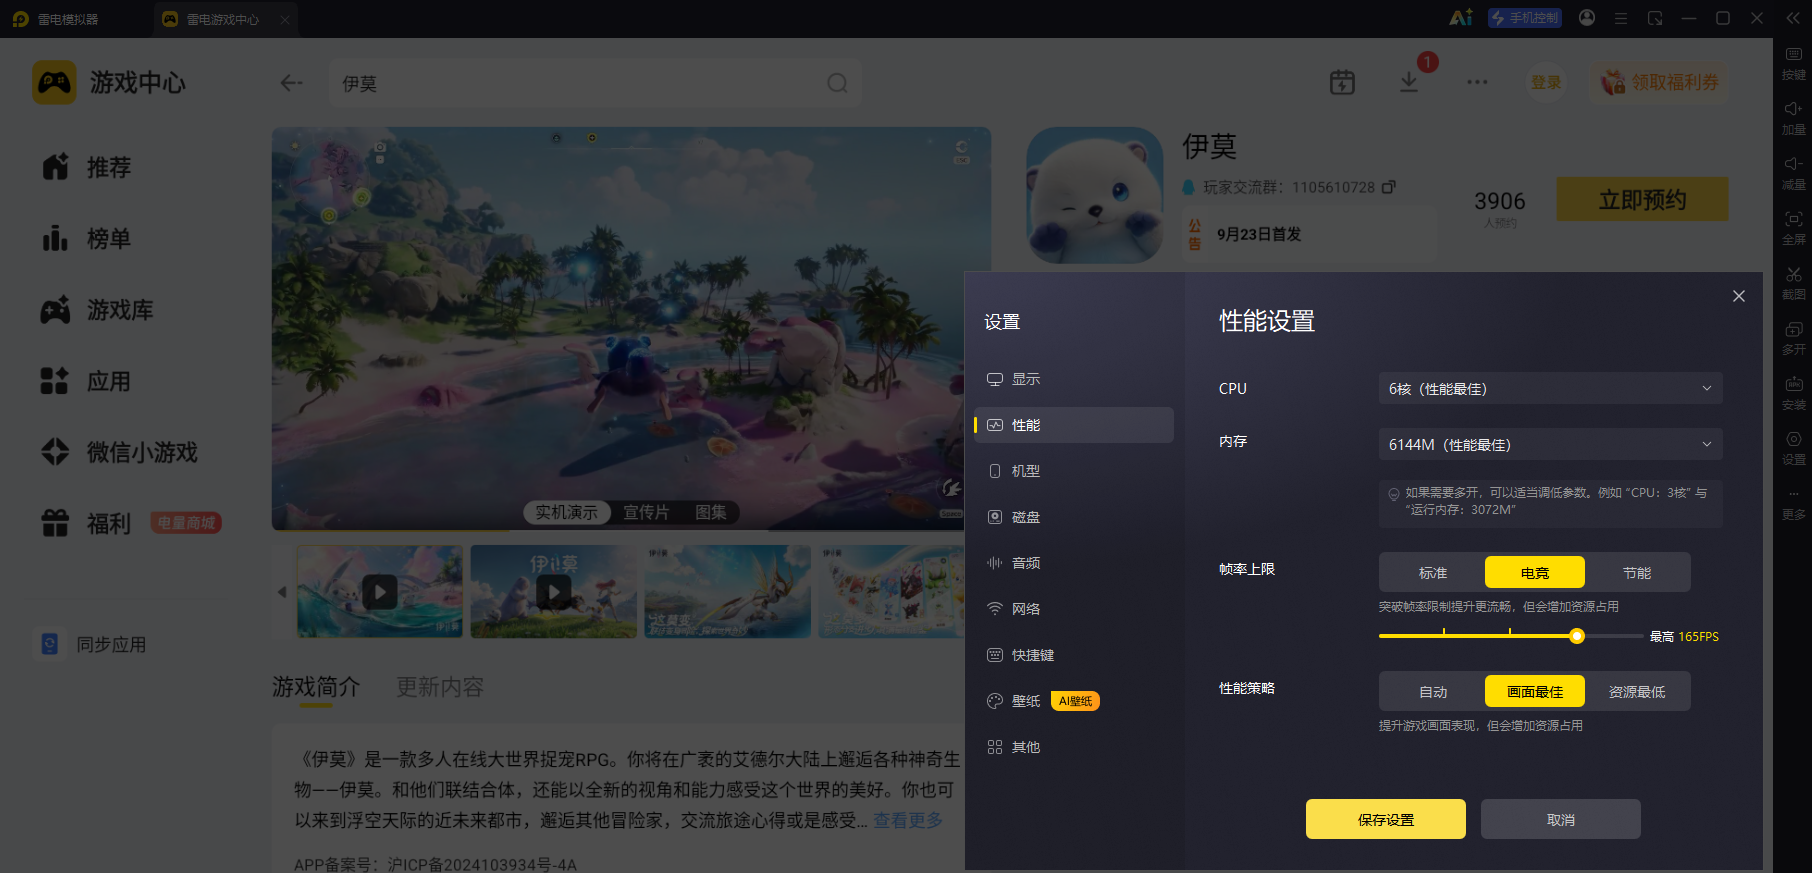Click the 登录 login button
This screenshot has width=1812, height=873.
[x=1546, y=82]
